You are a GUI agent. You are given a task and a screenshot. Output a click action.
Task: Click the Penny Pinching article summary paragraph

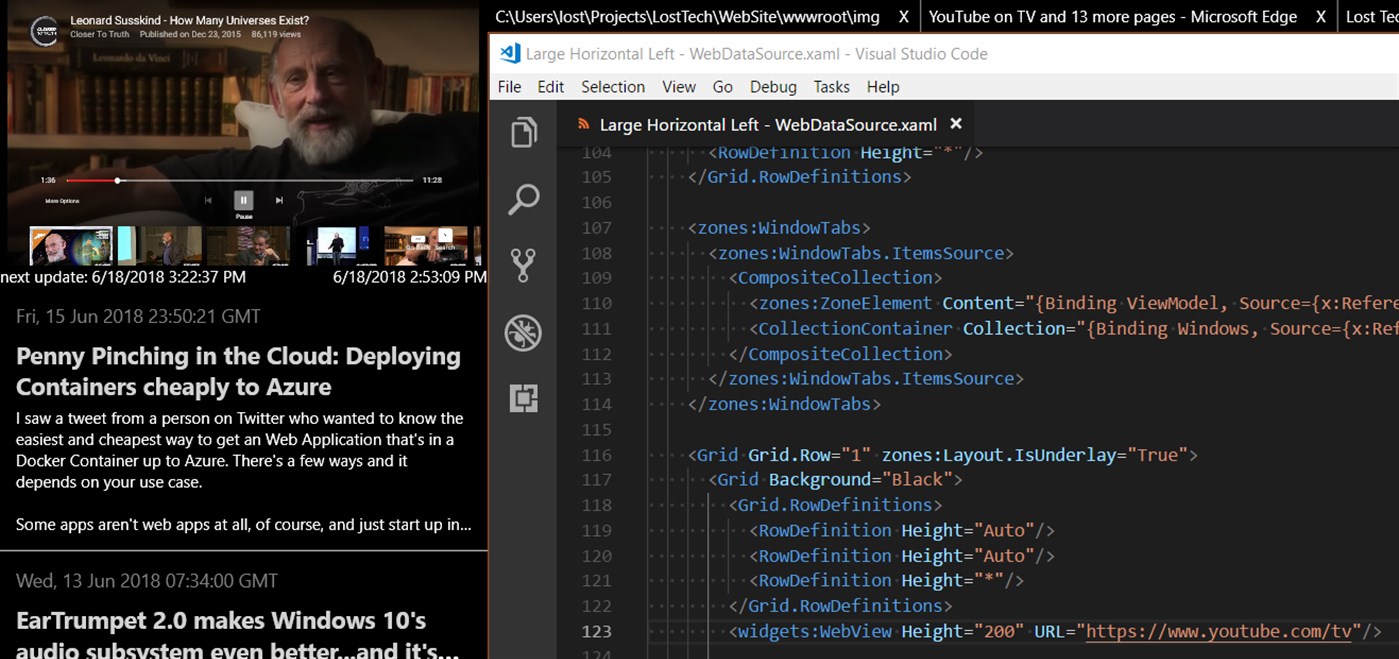click(243, 471)
